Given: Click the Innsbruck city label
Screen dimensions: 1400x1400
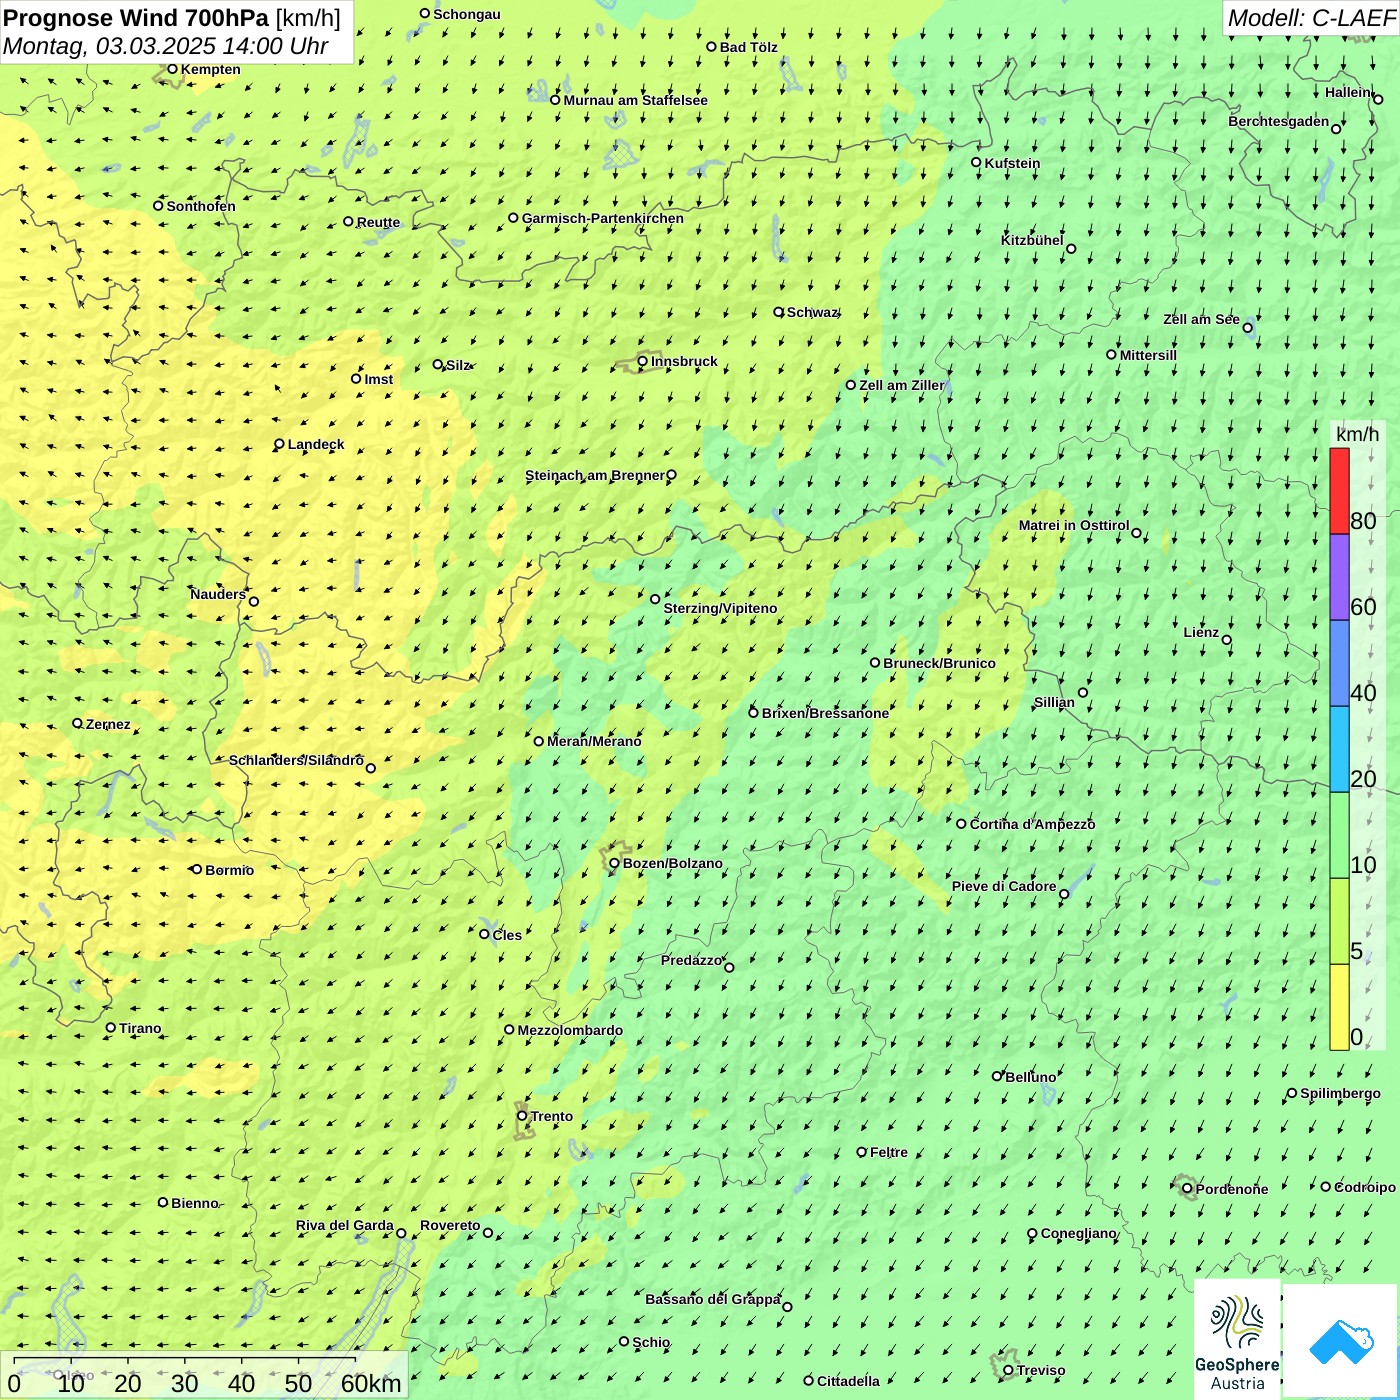Looking at the screenshot, I should 684,361.
